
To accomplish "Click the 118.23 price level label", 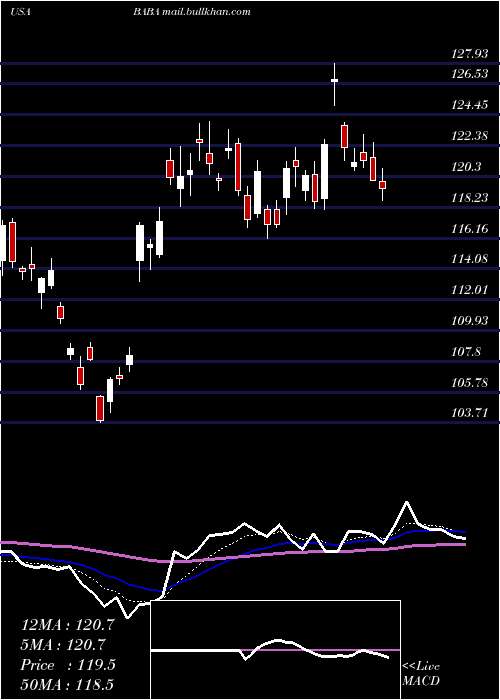I will (x=470, y=198).
